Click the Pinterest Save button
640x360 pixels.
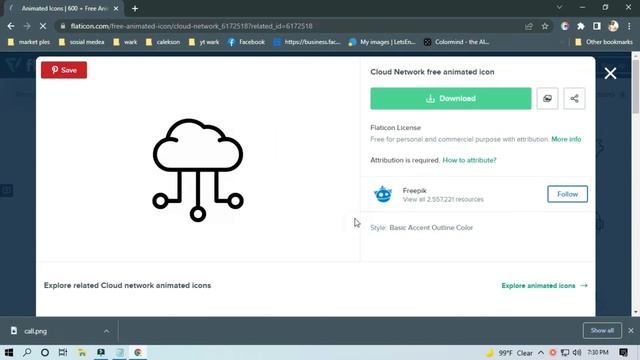64,70
